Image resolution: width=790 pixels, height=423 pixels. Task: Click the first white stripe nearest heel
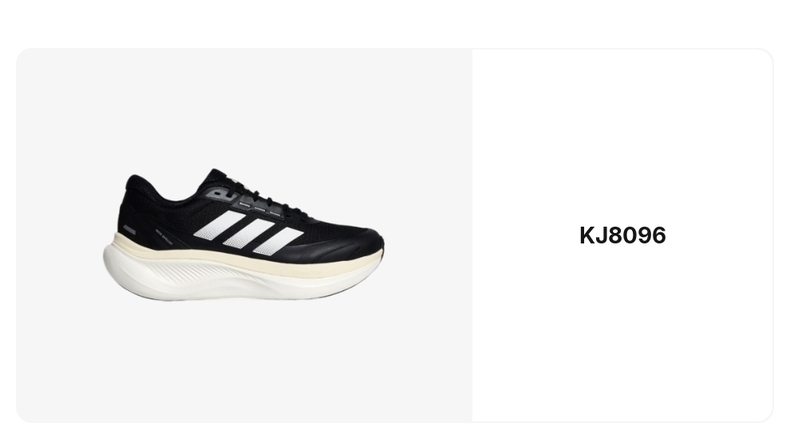tap(220, 225)
